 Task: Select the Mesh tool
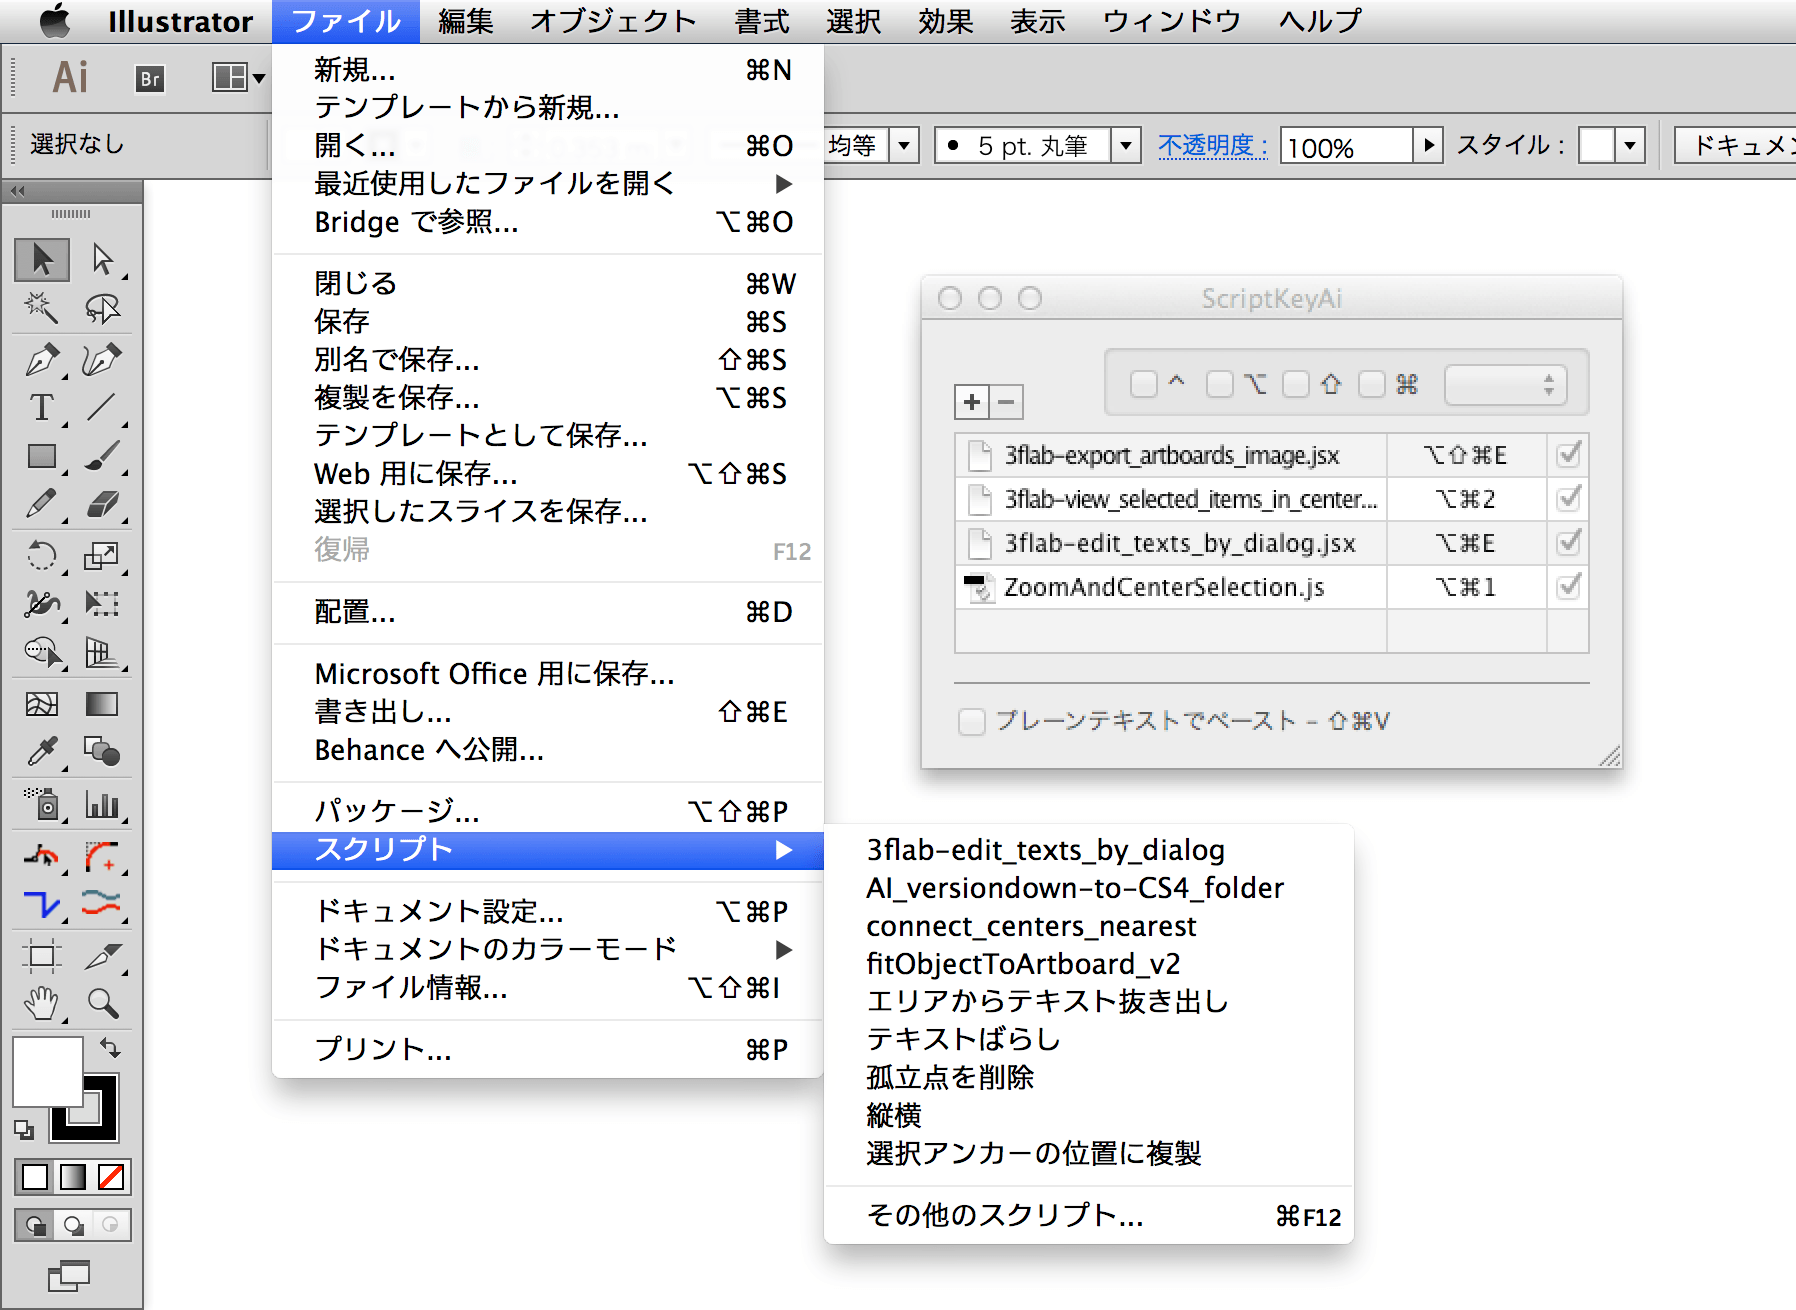pyautogui.click(x=42, y=704)
